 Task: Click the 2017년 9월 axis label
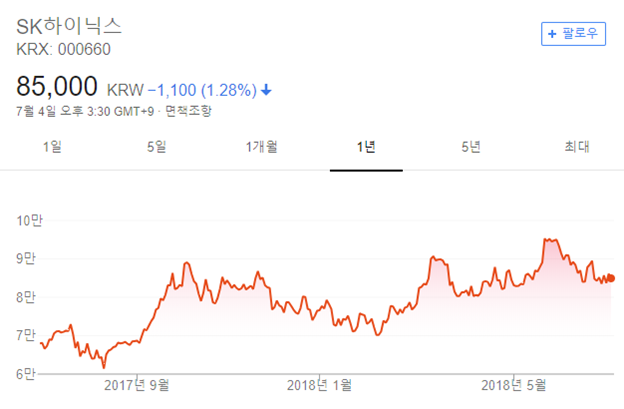tap(136, 385)
